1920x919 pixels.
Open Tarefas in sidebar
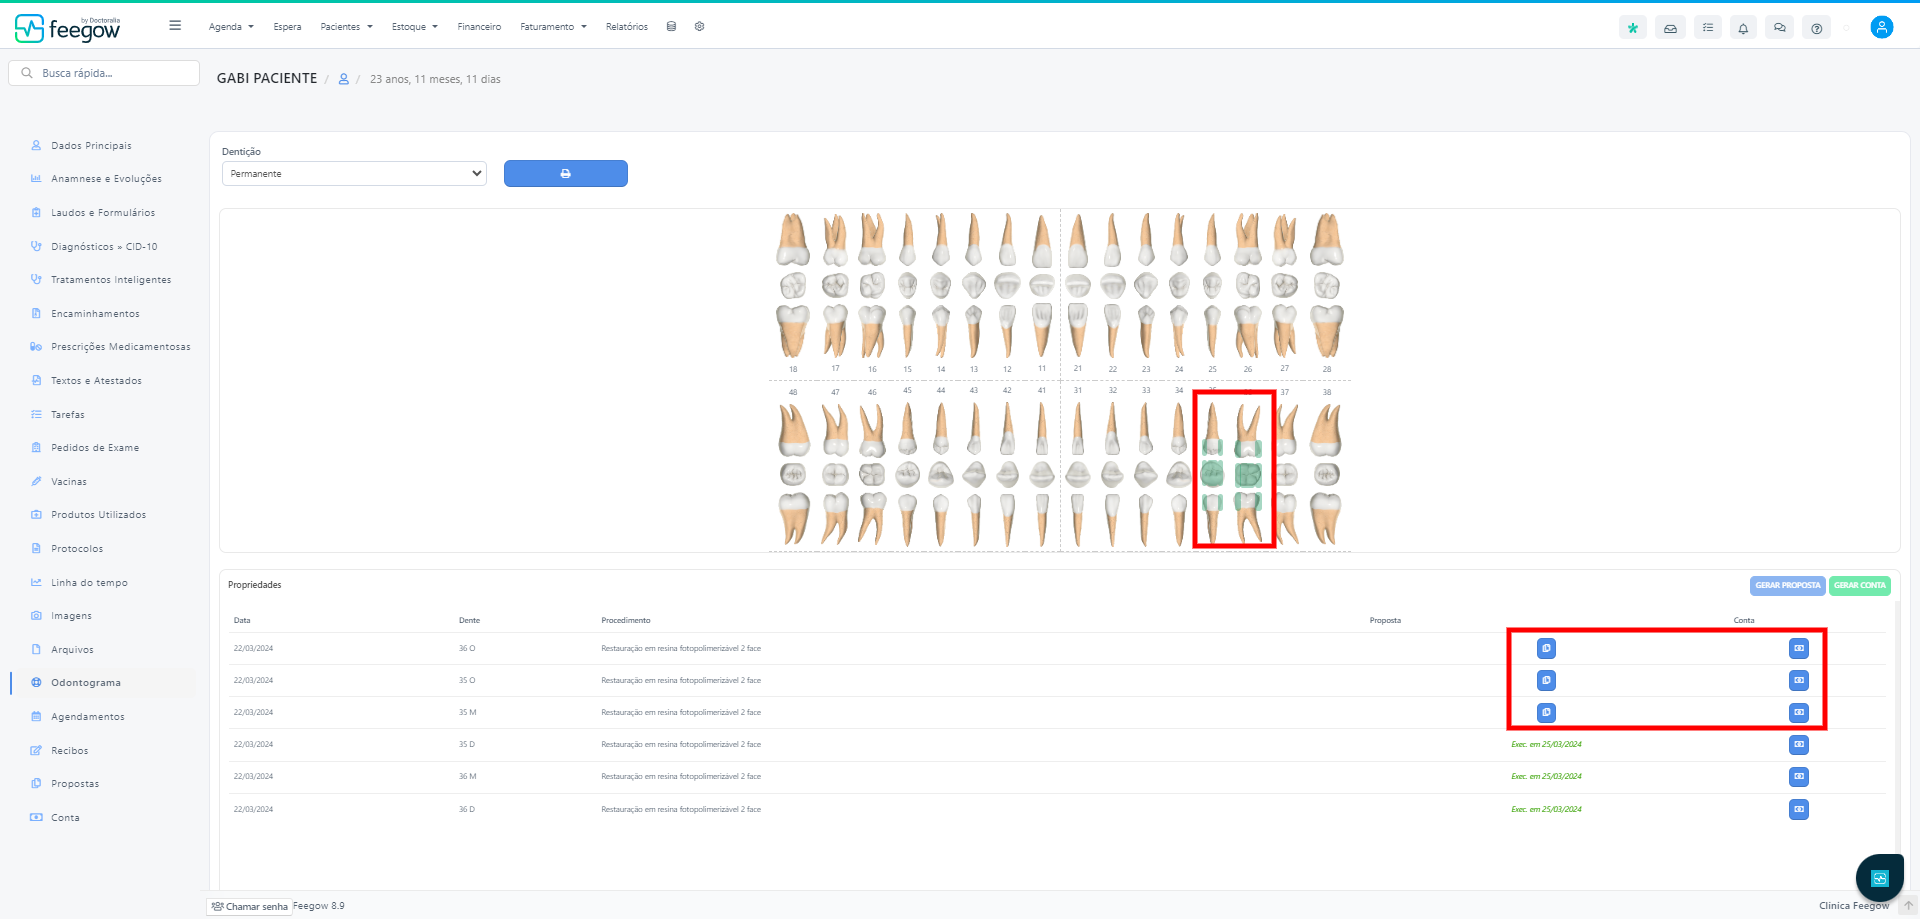(x=68, y=415)
